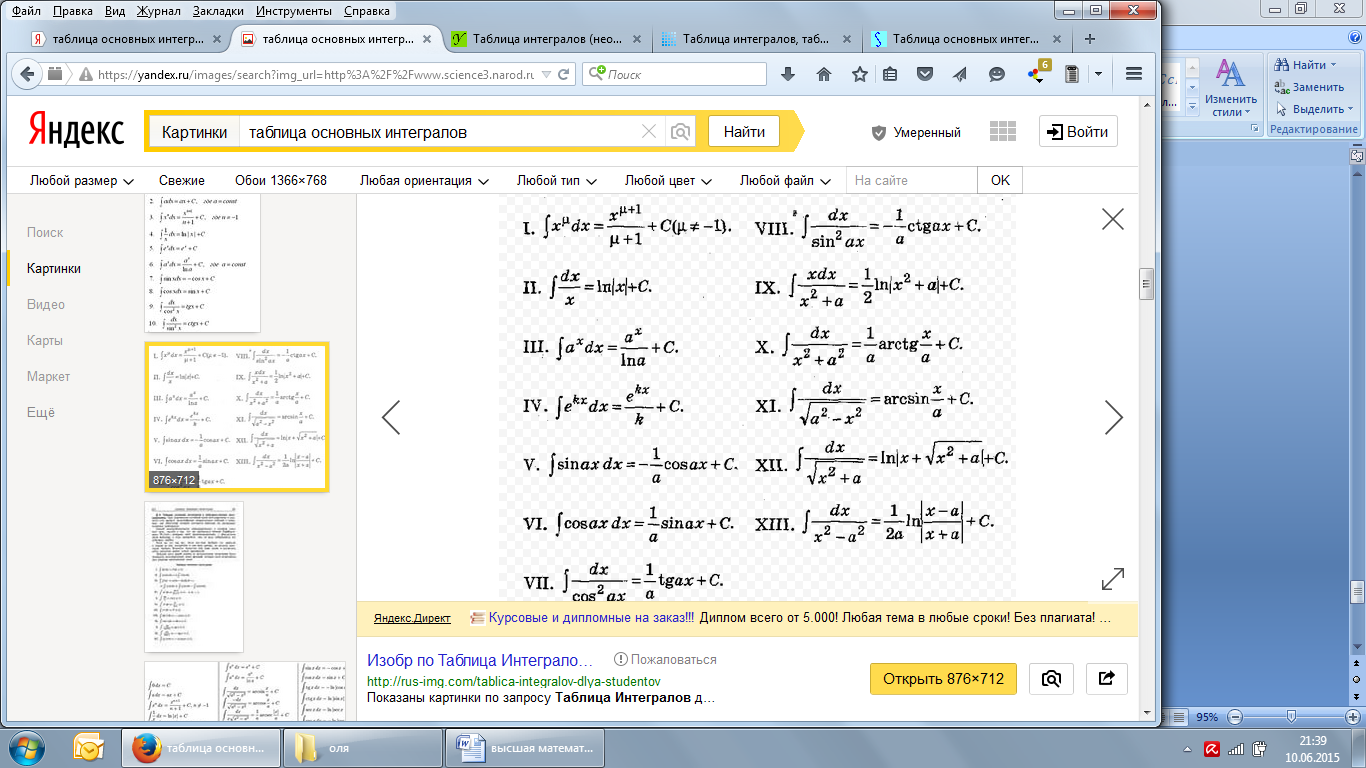The image size is (1366, 768).
Task: Find similar images with the lens icon button
Action: (x=1051, y=678)
